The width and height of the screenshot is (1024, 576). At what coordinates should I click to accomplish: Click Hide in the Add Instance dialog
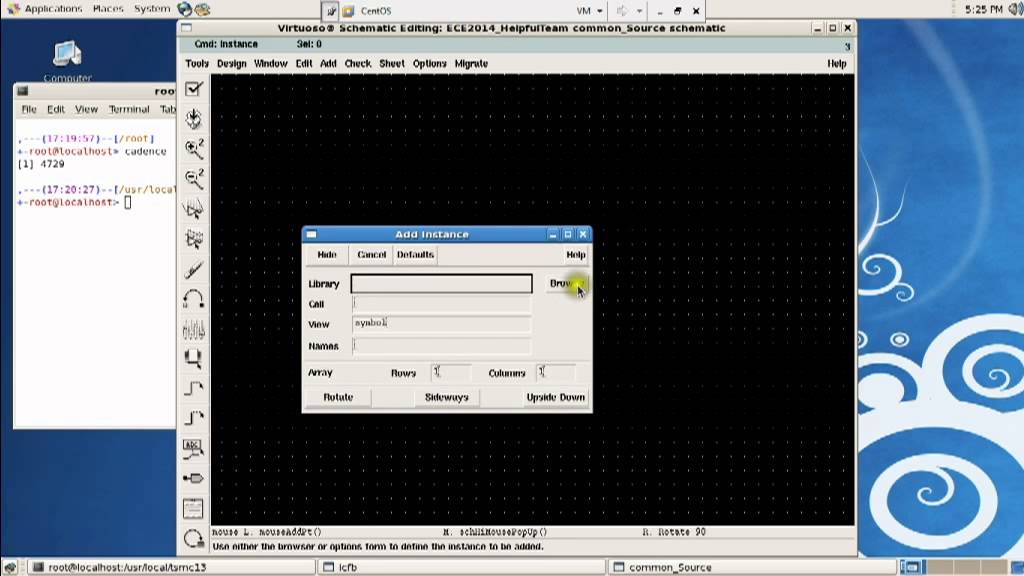(327, 254)
